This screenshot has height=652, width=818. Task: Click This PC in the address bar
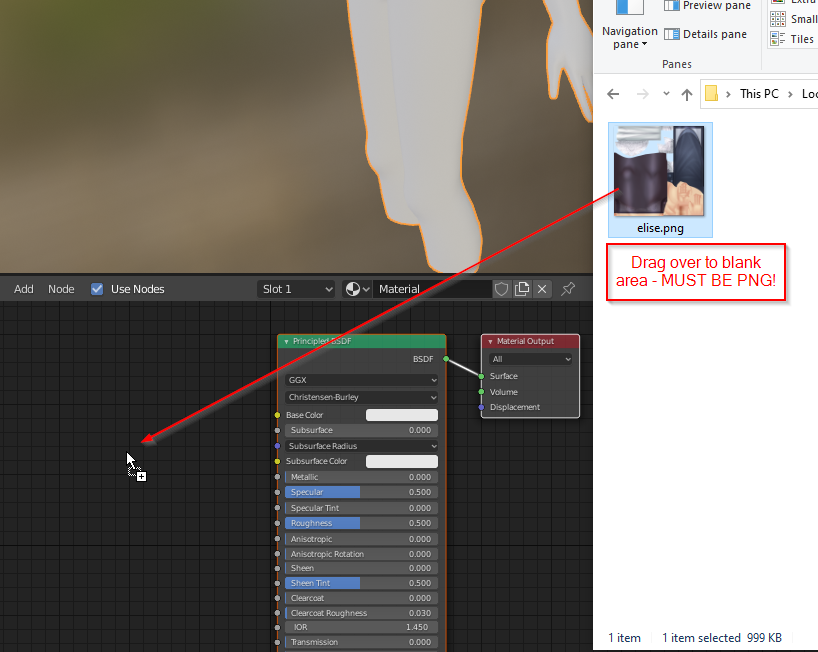coord(759,94)
